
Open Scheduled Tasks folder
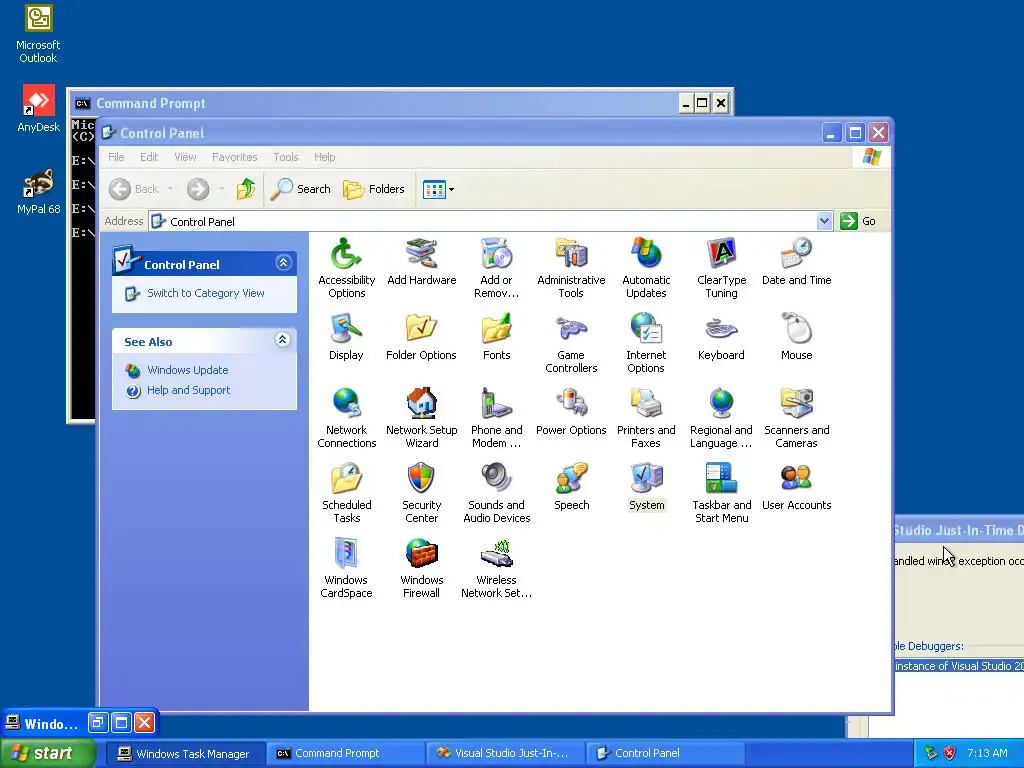click(346, 493)
